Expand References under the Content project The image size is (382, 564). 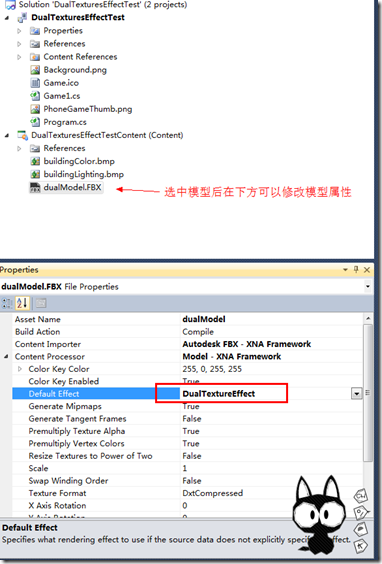pos(19,148)
